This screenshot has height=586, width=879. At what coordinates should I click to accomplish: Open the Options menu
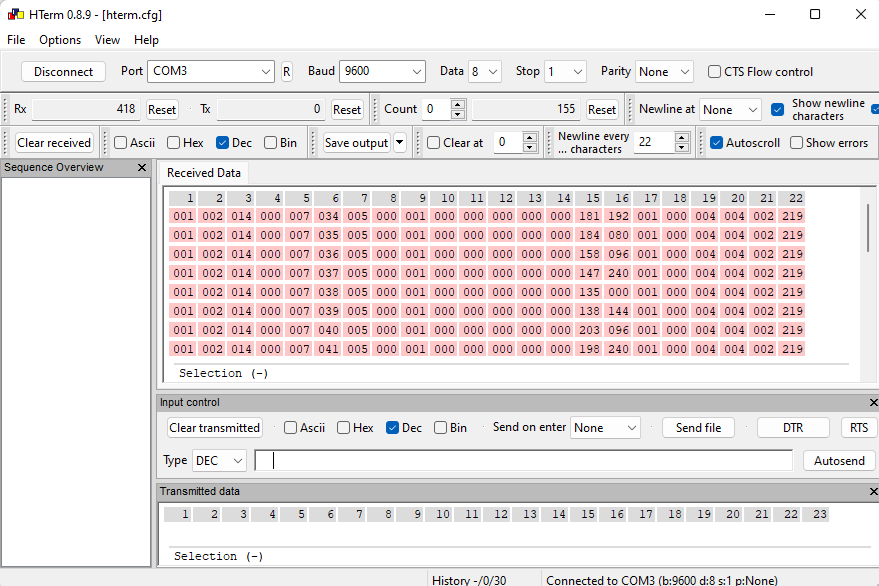click(x=60, y=40)
